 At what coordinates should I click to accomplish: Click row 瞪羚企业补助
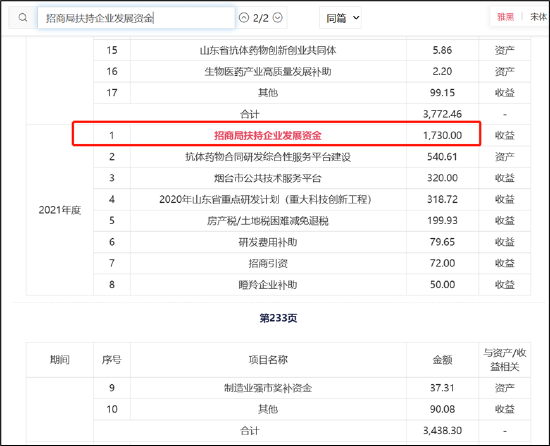(268, 285)
